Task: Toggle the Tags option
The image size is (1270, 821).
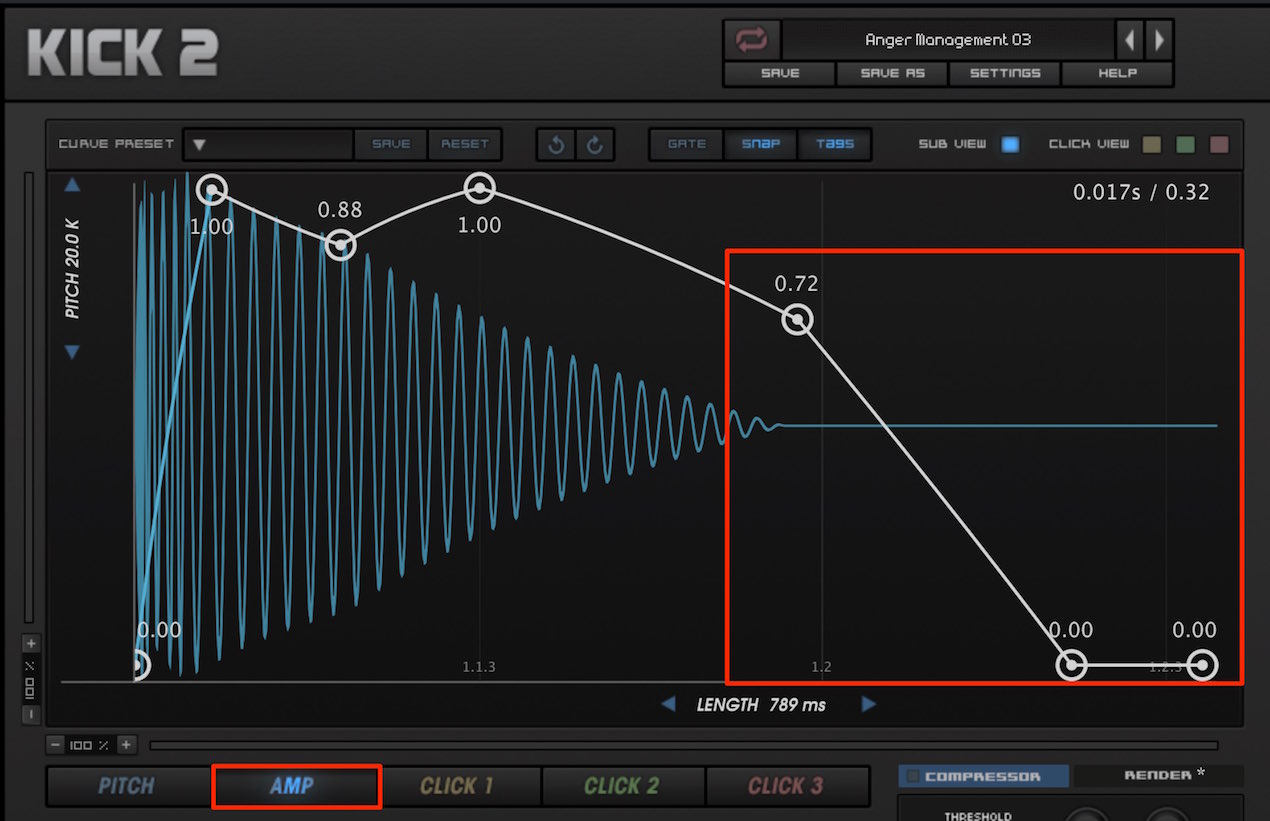Action: [x=835, y=144]
